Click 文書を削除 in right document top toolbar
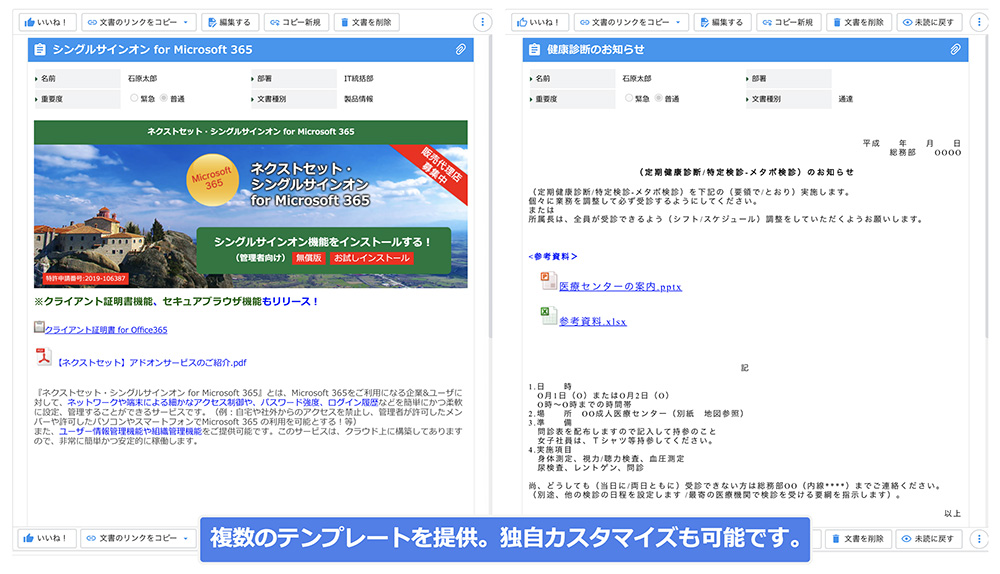Image resolution: width=1000 pixels, height=574 pixels. click(858, 22)
